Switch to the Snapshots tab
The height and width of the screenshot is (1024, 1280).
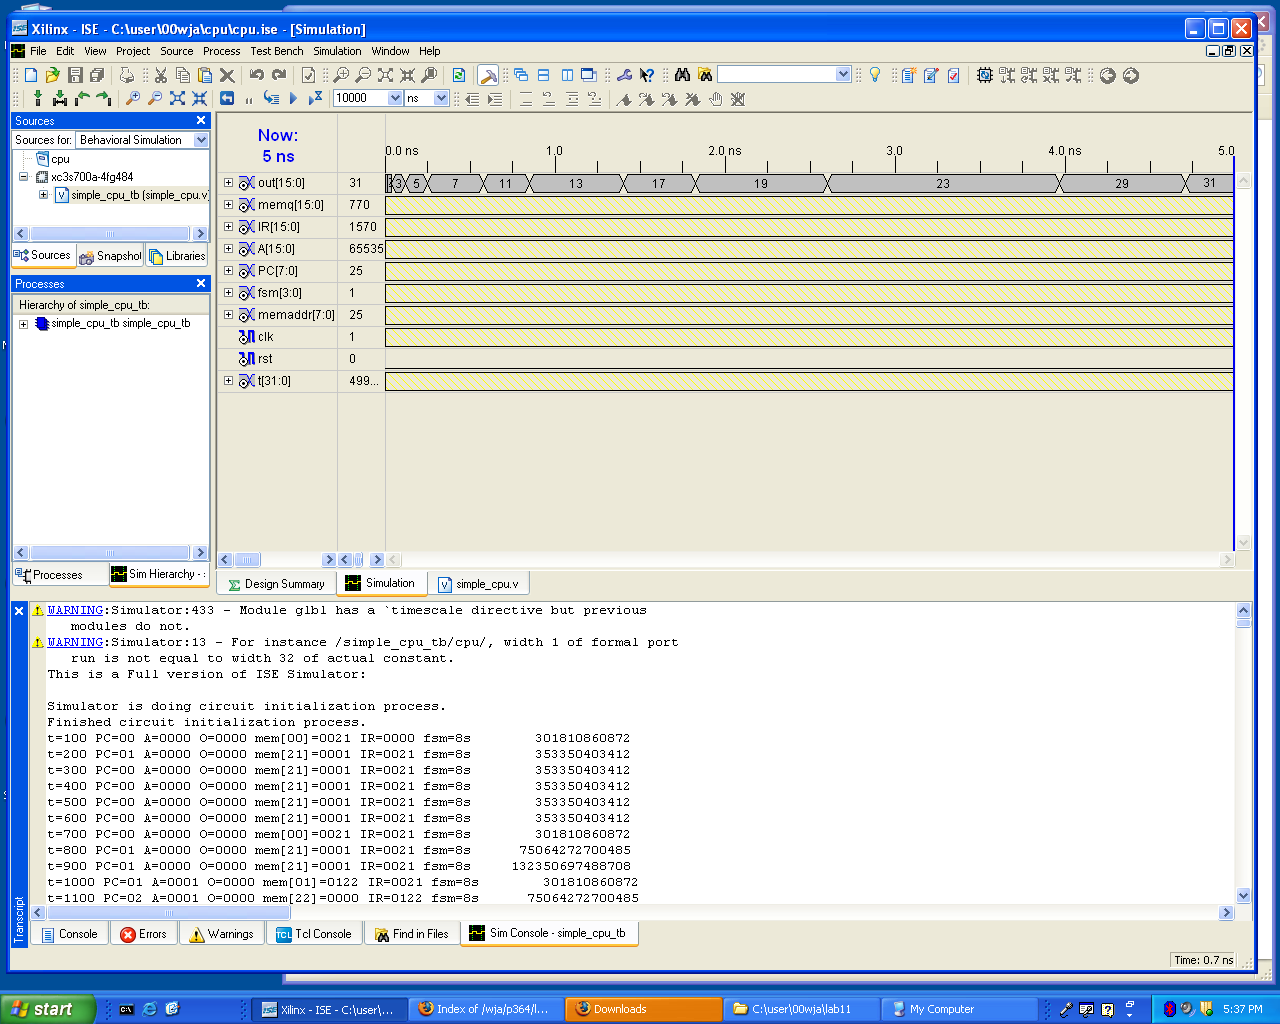click(x=110, y=256)
